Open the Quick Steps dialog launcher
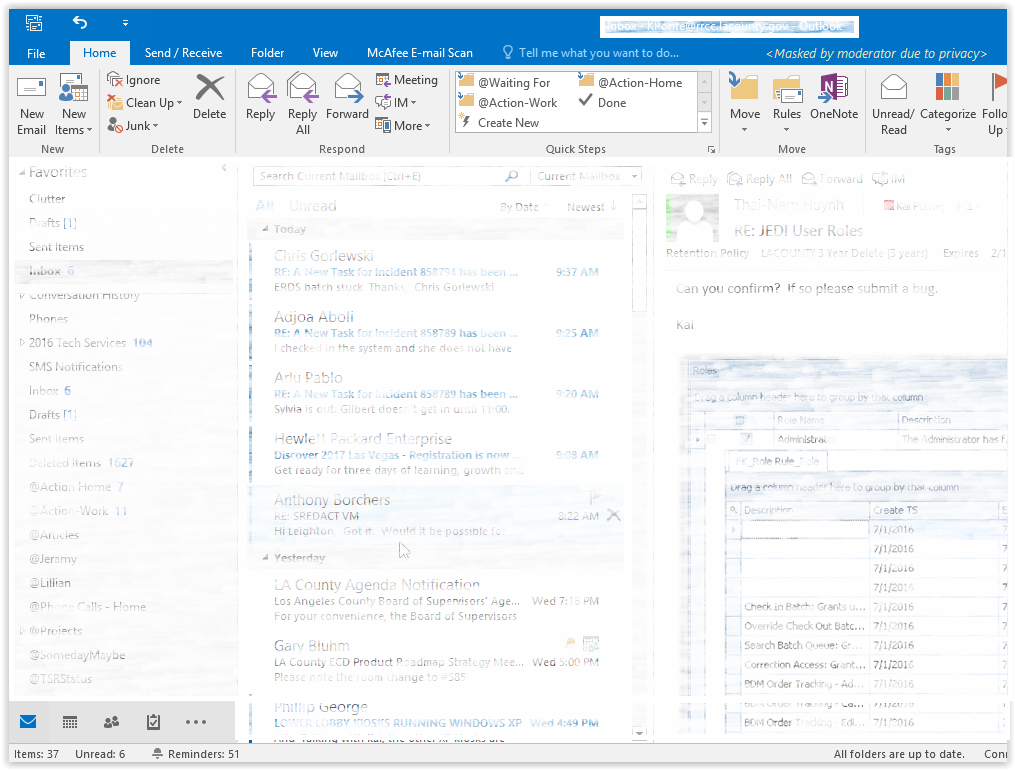 (711, 149)
